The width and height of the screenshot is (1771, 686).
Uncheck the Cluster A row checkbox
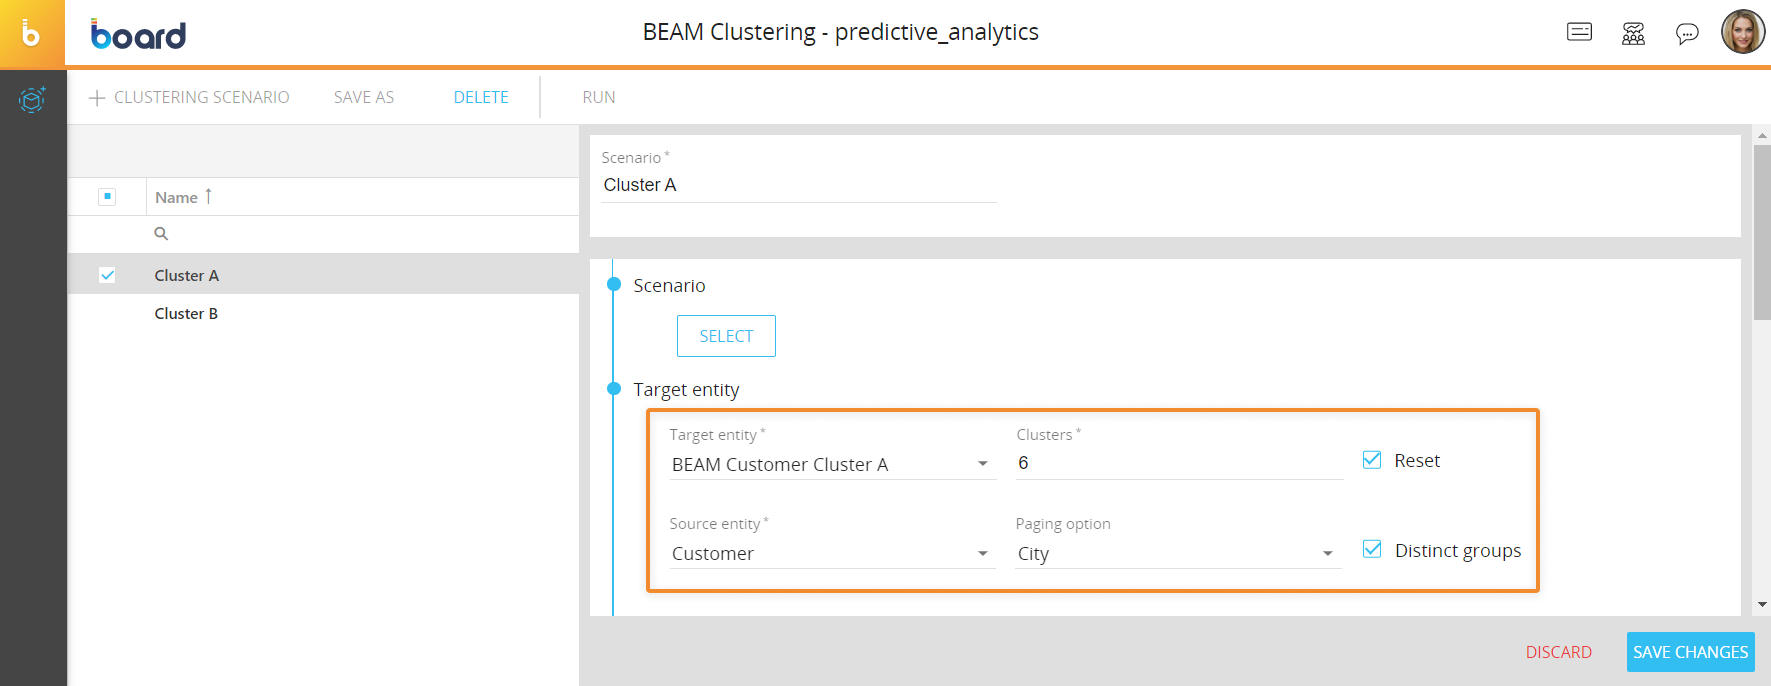107,275
